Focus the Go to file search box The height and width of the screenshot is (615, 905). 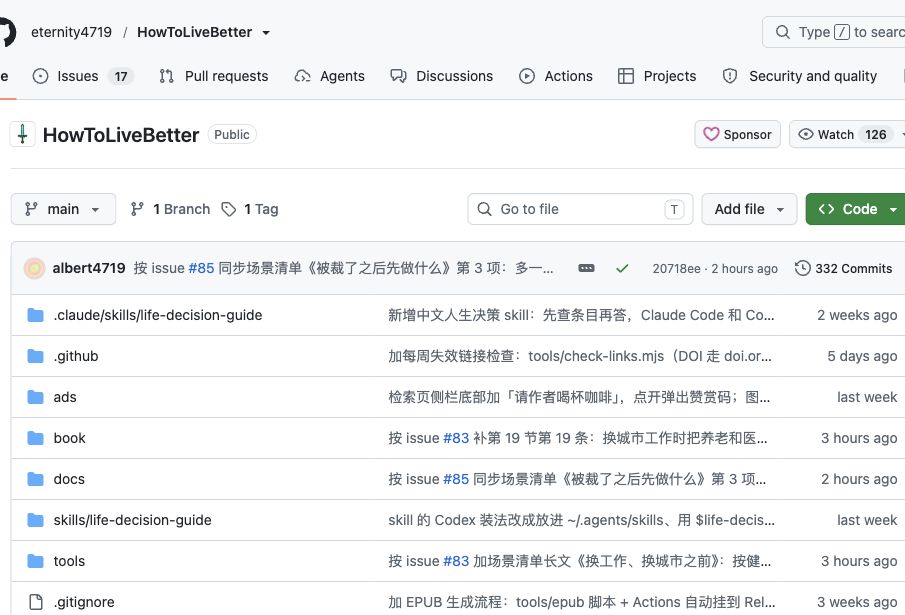pyautogui.click(x=580, y=209)
